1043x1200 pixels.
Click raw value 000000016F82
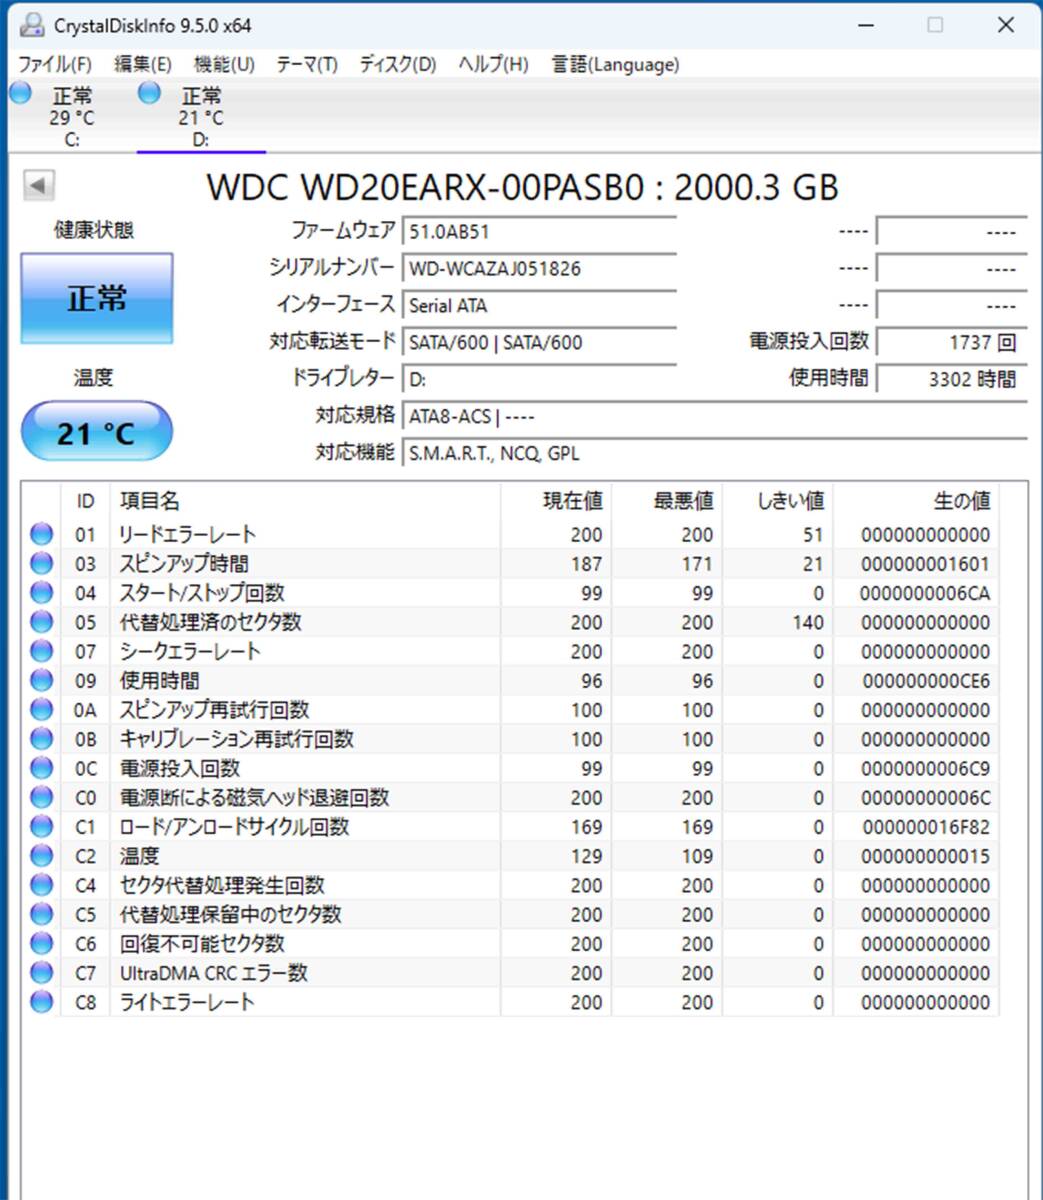(x=925, y=827)
